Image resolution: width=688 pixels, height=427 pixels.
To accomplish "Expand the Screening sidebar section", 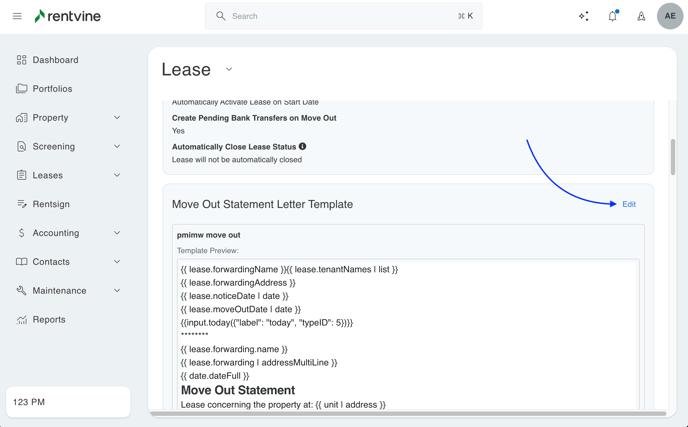I will tap(117, 147).
